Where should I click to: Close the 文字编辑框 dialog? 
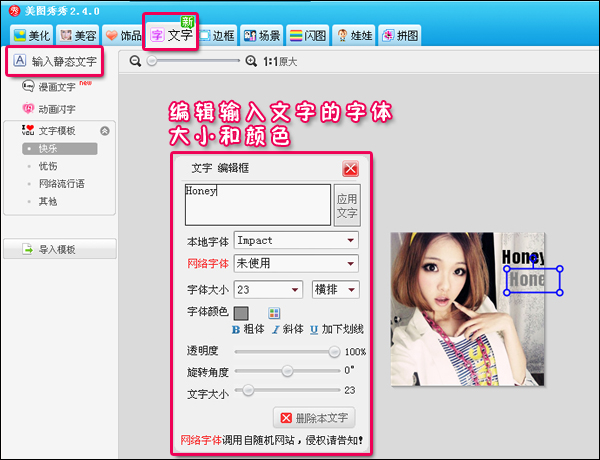click(350, 169)
